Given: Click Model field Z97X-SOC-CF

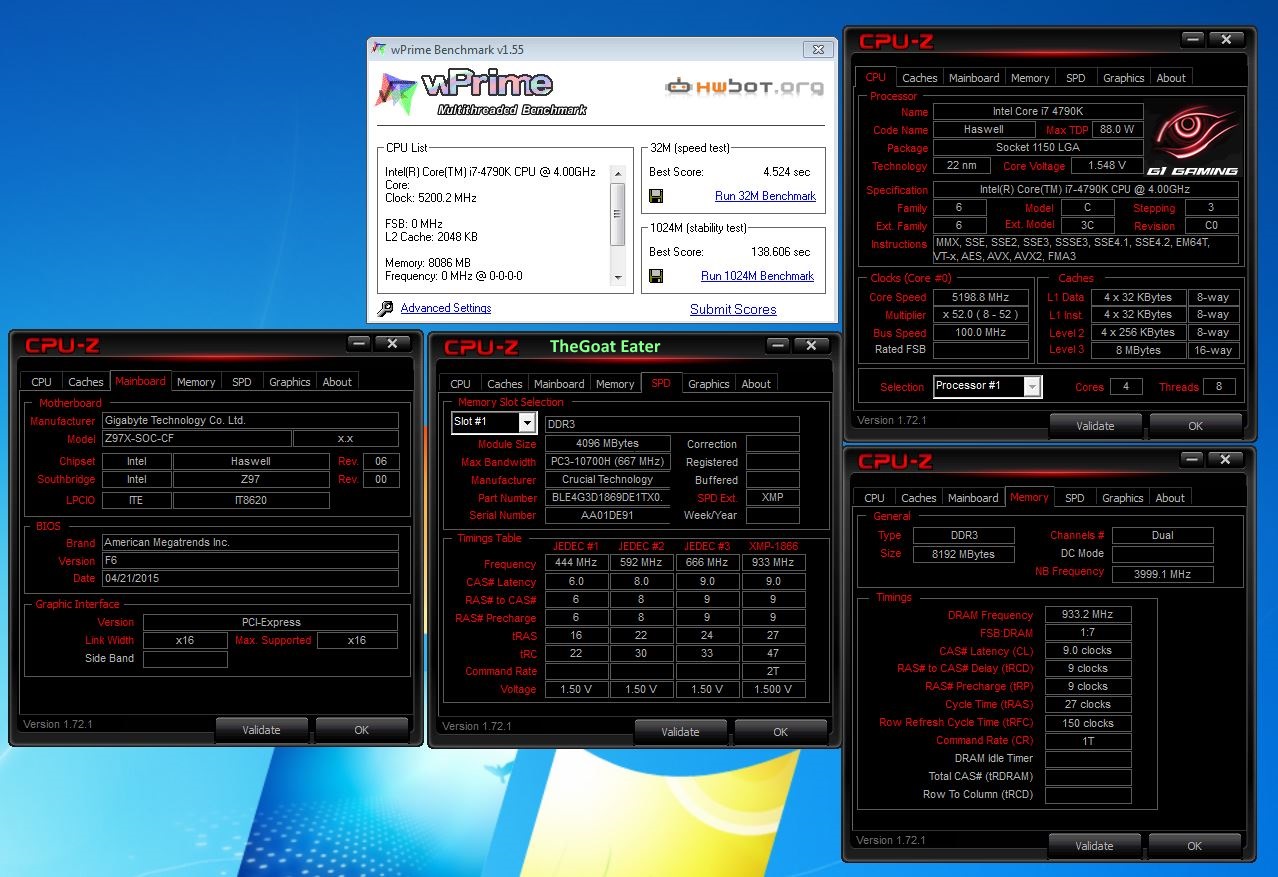Looking at the screenshot, I should coord(197,439).
